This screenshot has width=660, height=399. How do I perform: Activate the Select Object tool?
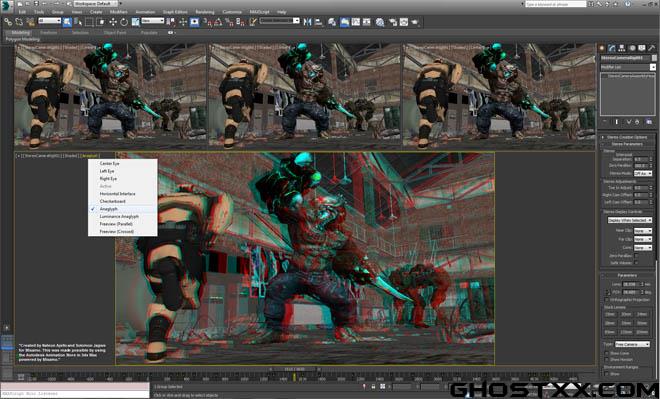coord(67,22)
